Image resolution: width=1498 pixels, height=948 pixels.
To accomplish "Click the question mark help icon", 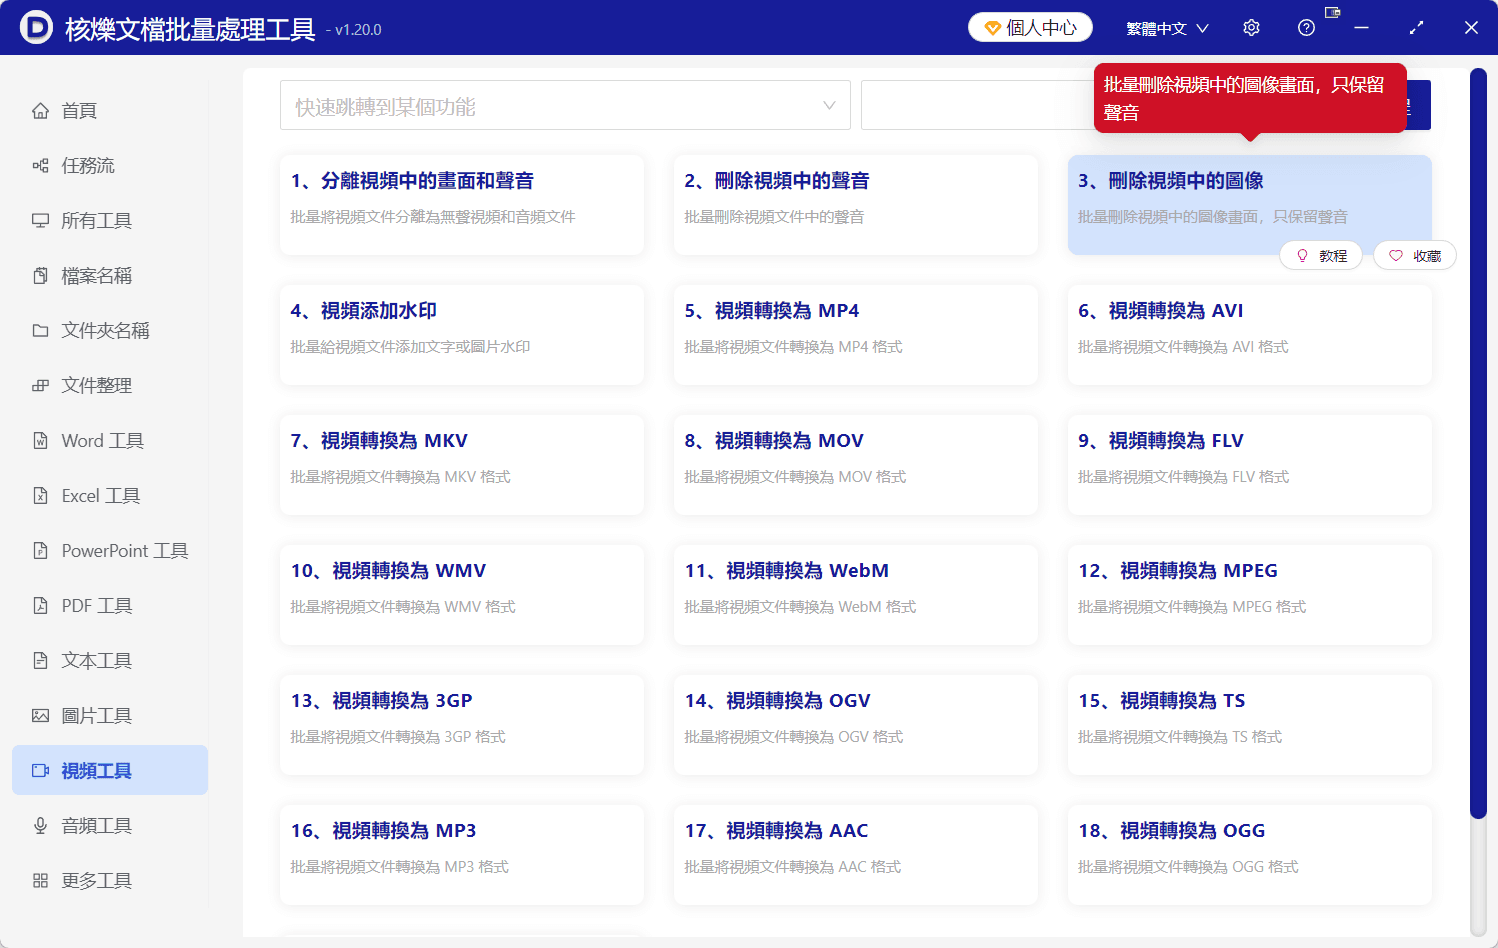I will pos(1306,28).
